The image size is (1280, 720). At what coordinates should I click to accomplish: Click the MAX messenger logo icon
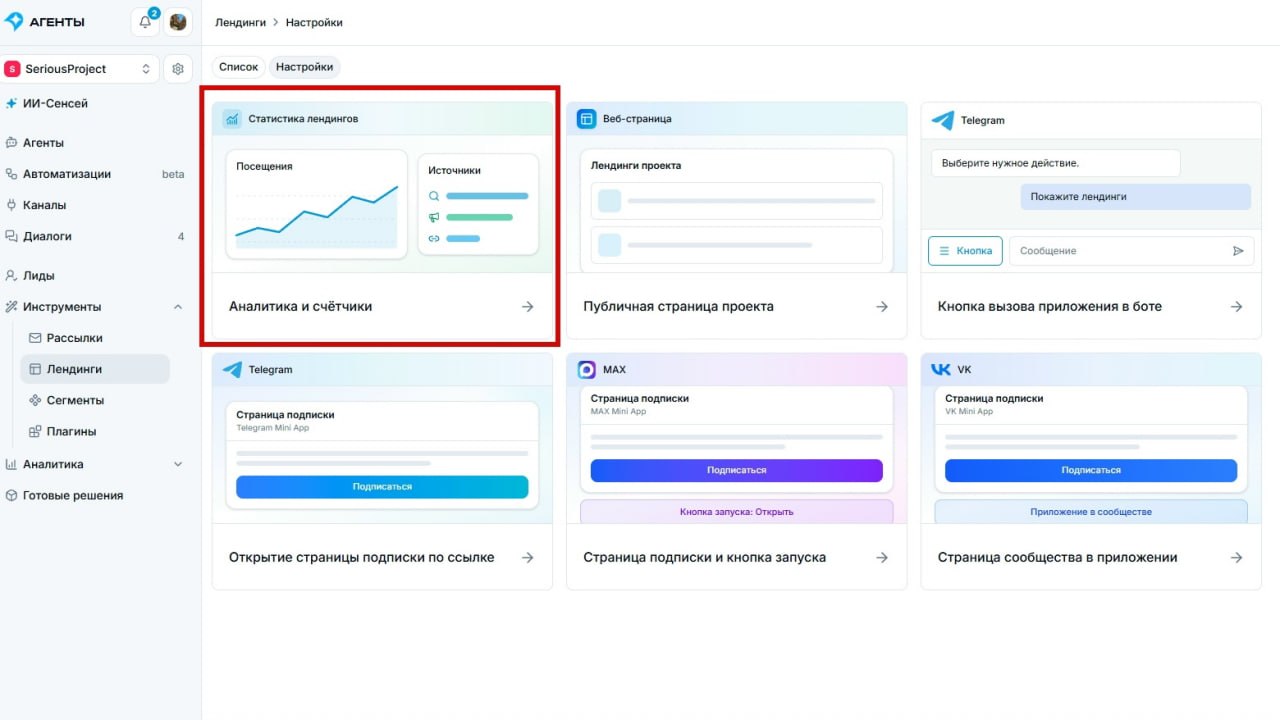coord(587,370)
